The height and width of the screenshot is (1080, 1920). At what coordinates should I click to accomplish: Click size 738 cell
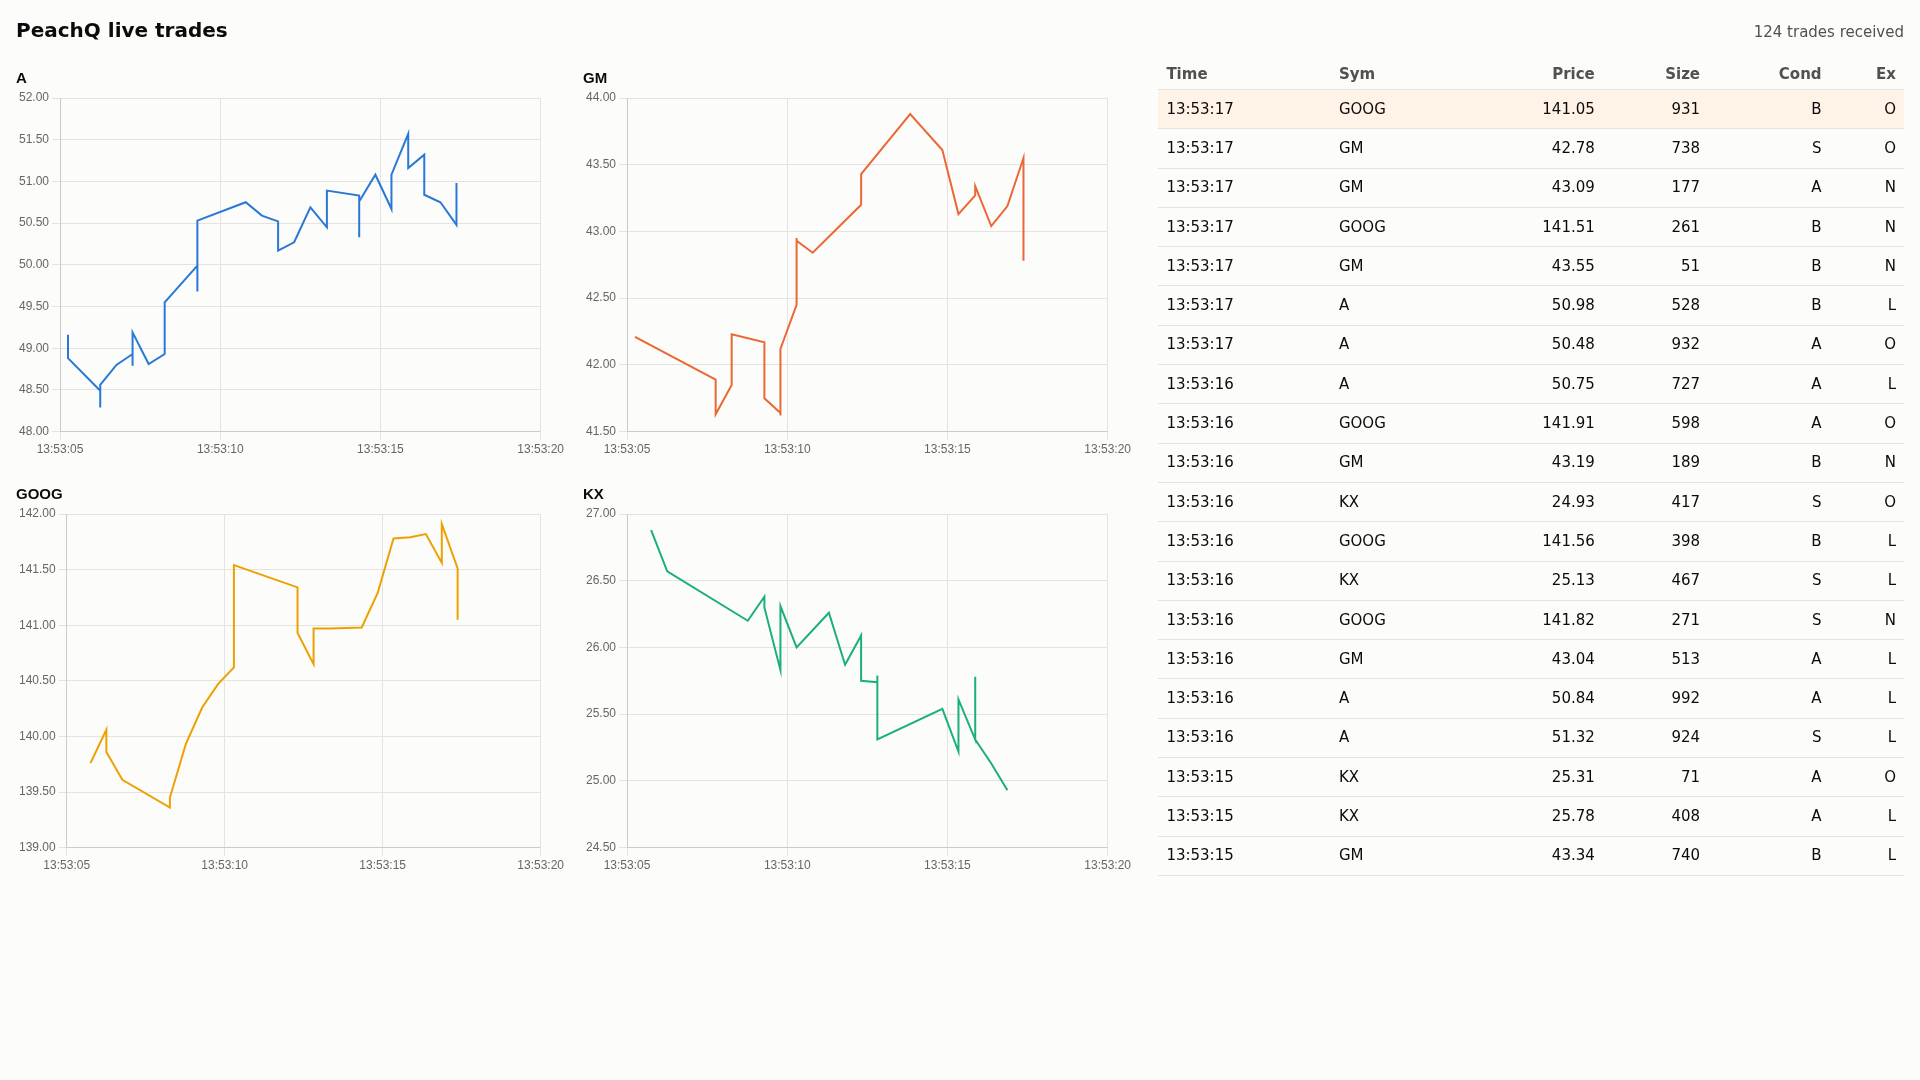coord(1685,148)
